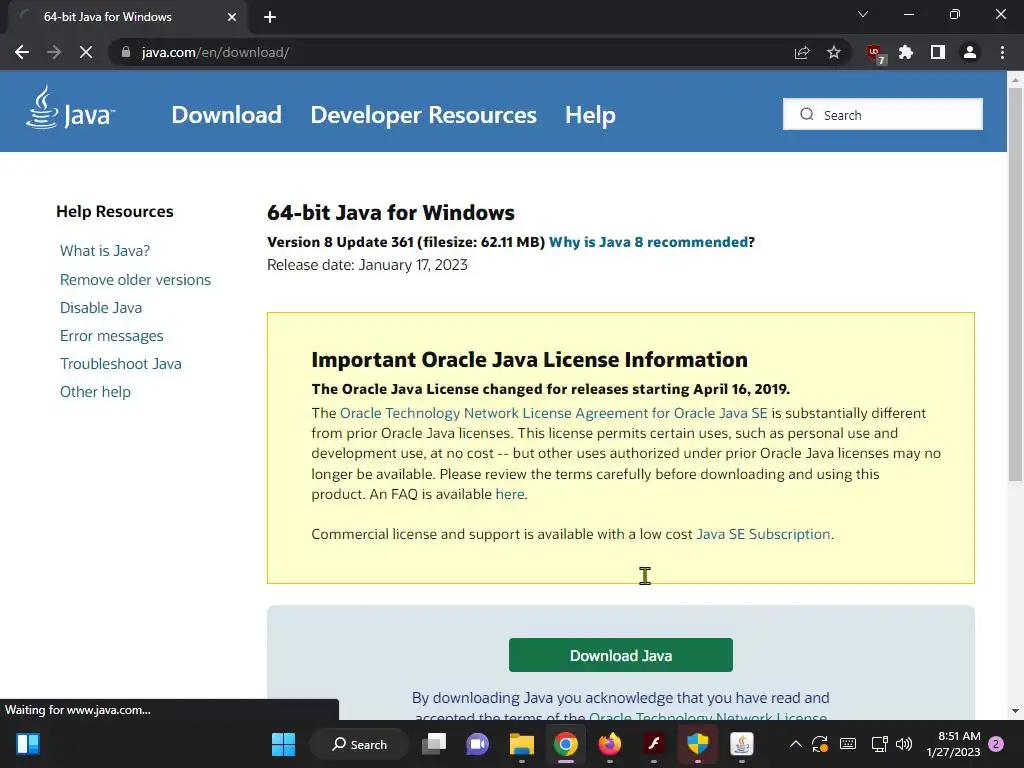Open a new tab with the plus button
The width and height of the screenshot is (1024, 768).
(x=270, y=17)
